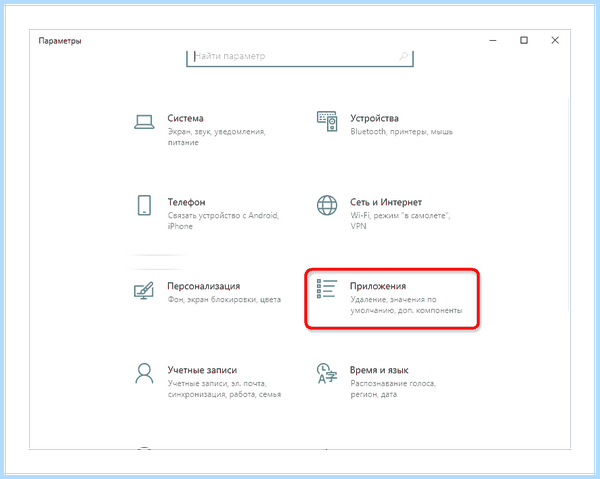Open Телефон settings category title
The image size is (600, 479).
(186, 202)
